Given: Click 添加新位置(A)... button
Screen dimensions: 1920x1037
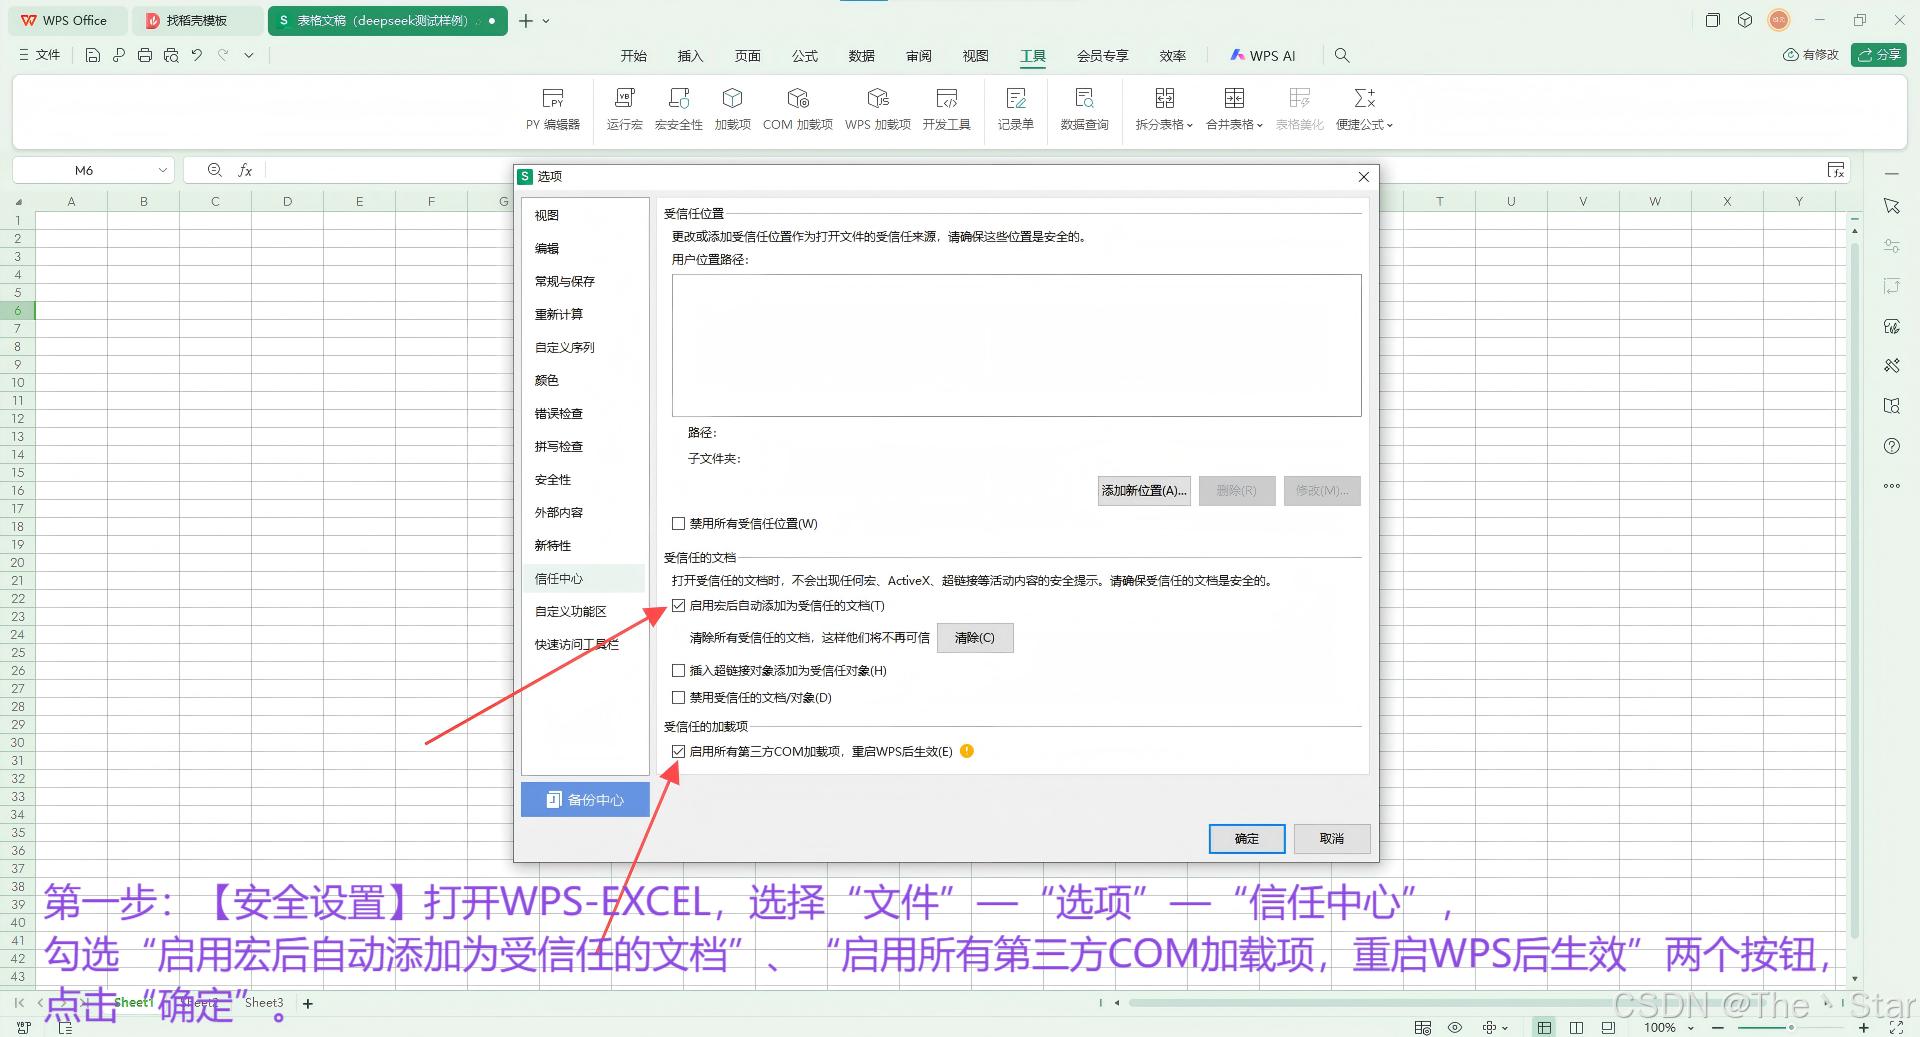Looking at the screenshot, I should click(x=1144, y=491).
